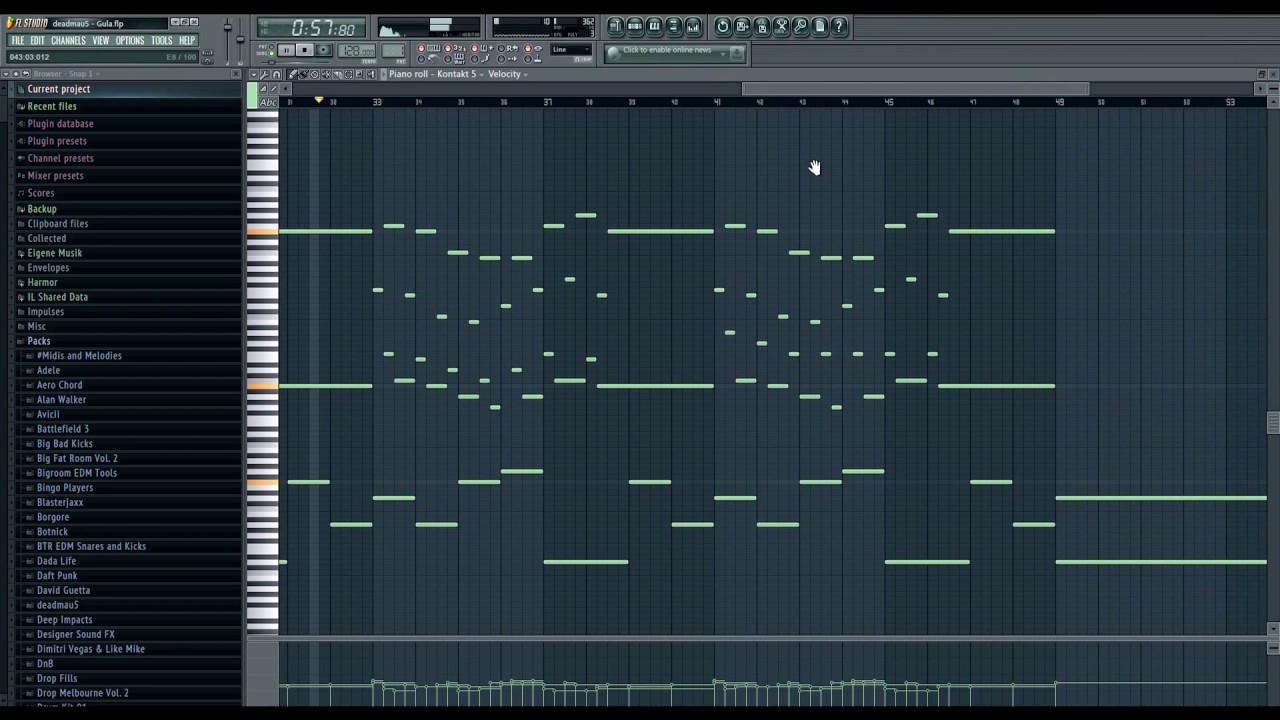Select the Paint brush tool in piano roll
Image resolution: width=1280 pixels, height=720 pixels.
pos(303,74)
